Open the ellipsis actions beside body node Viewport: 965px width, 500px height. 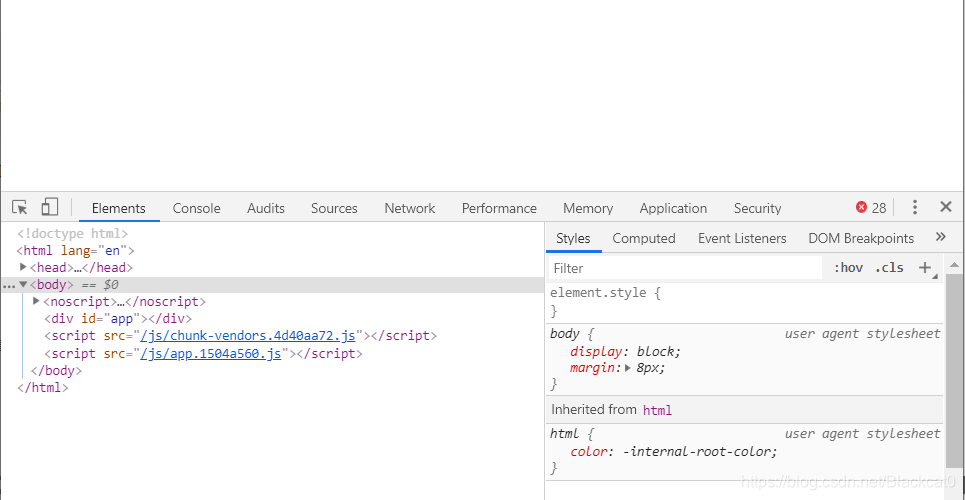pyautogui.click(x=9, y=286)
